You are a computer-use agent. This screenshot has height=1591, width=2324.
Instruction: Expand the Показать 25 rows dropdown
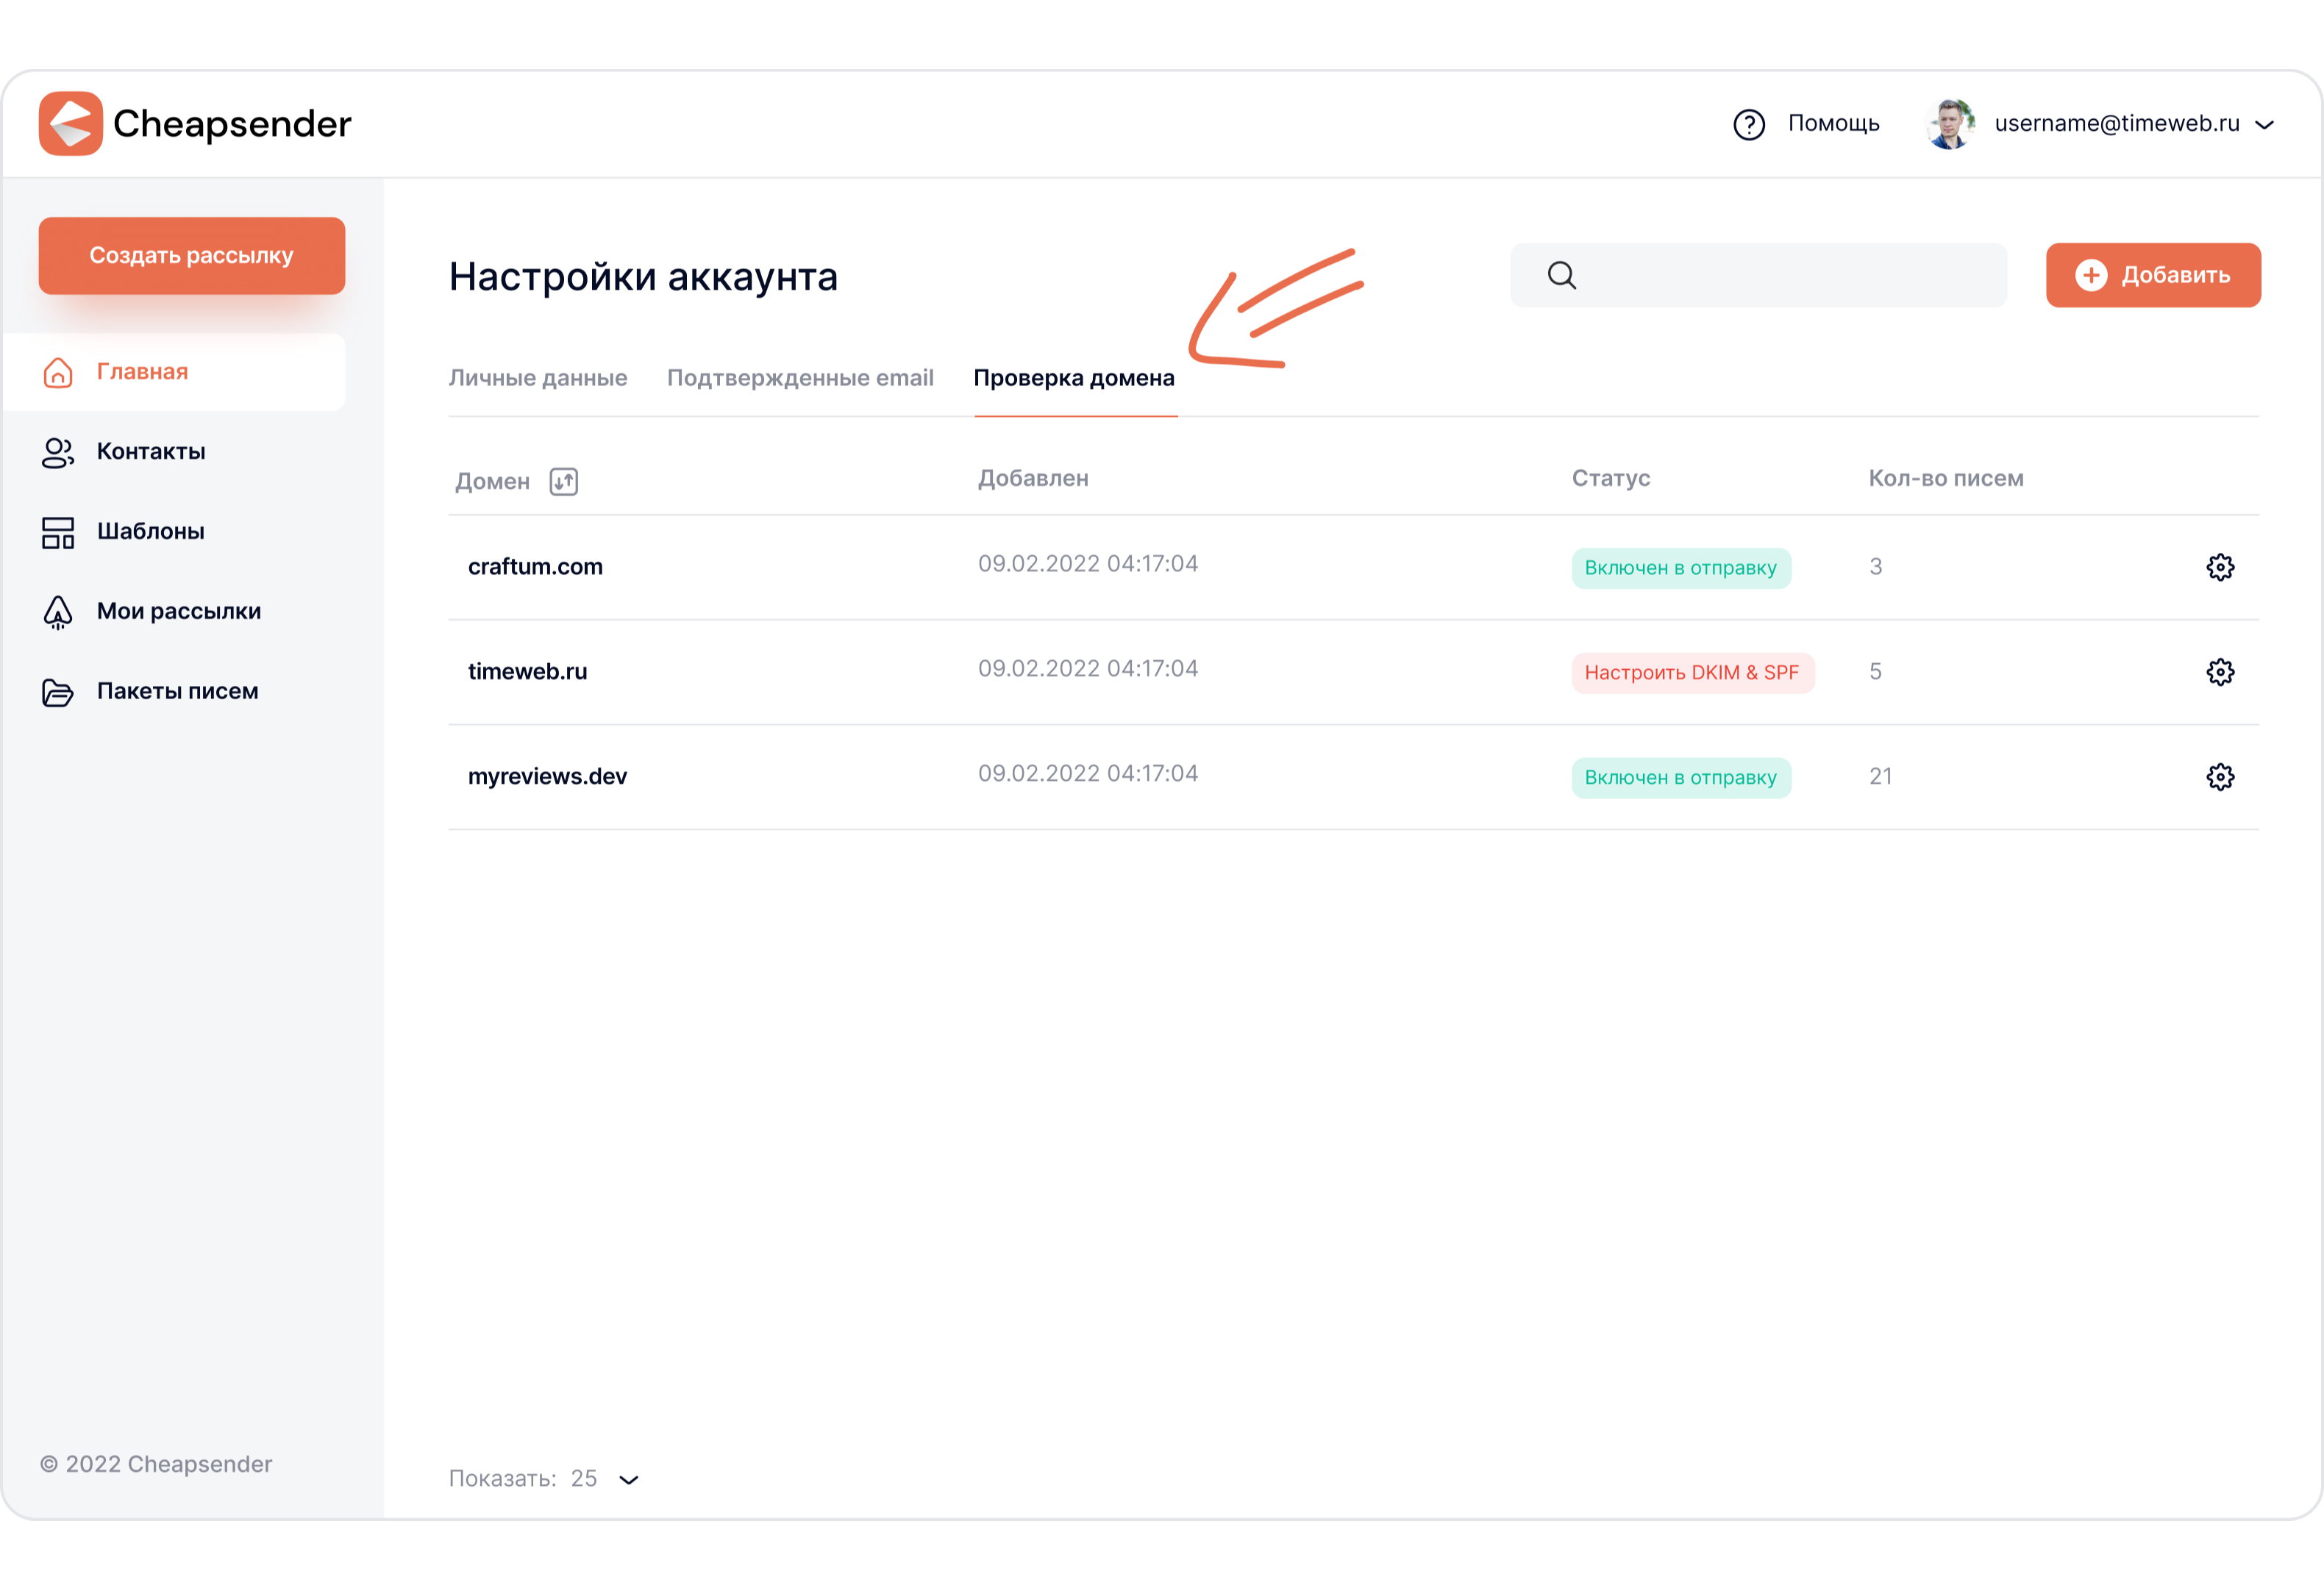pyautogui.click(x=628, y=1480)
